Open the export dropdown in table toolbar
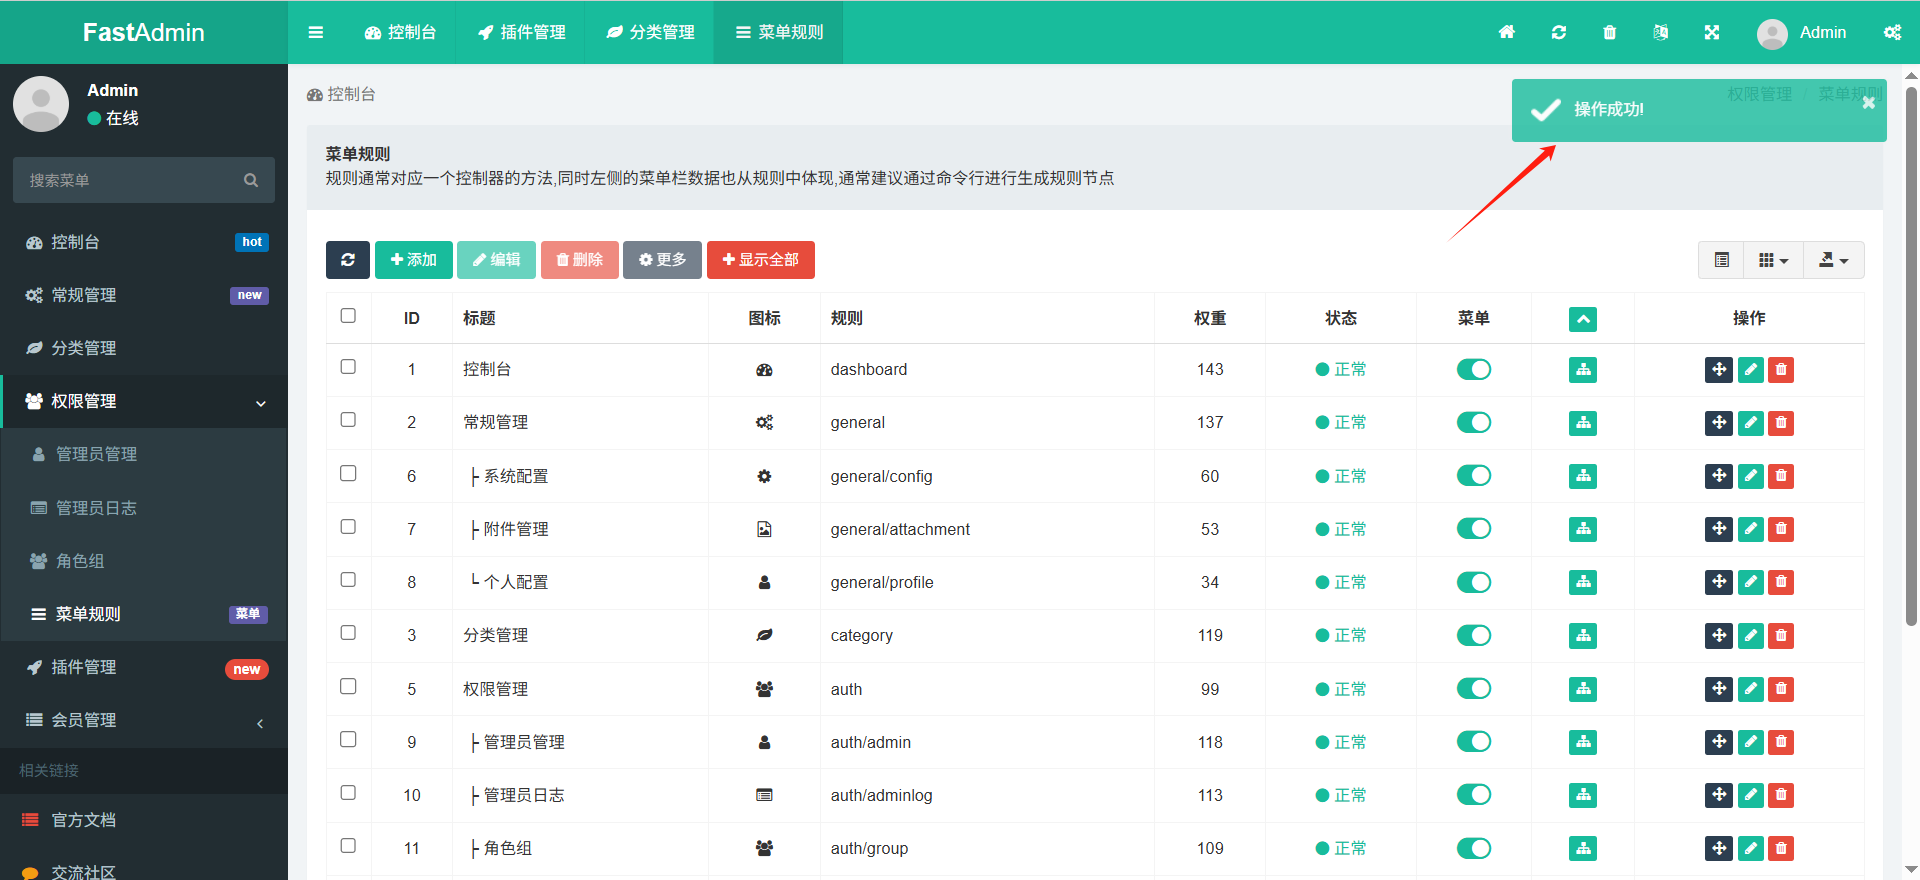This screenshot has height=880, width=1920. coord(1834,260)
